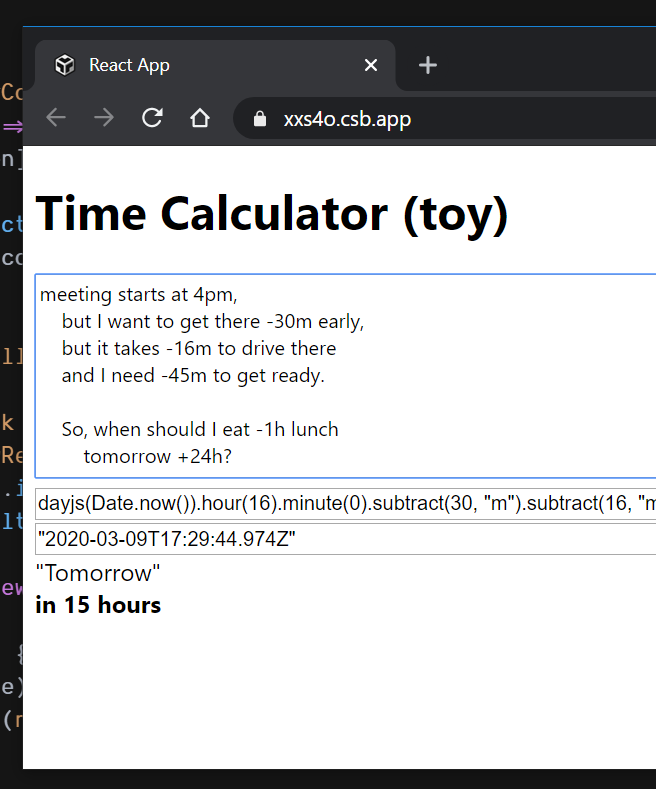The image size is (656, 789).
Task: Click the browser forward arrow
Action: [104, 118]
